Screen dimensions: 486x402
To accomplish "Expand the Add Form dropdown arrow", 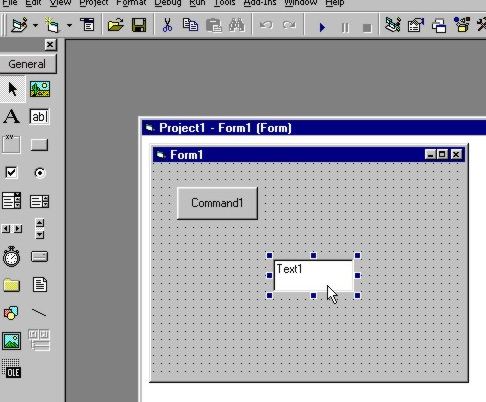I will pos(69,25).
